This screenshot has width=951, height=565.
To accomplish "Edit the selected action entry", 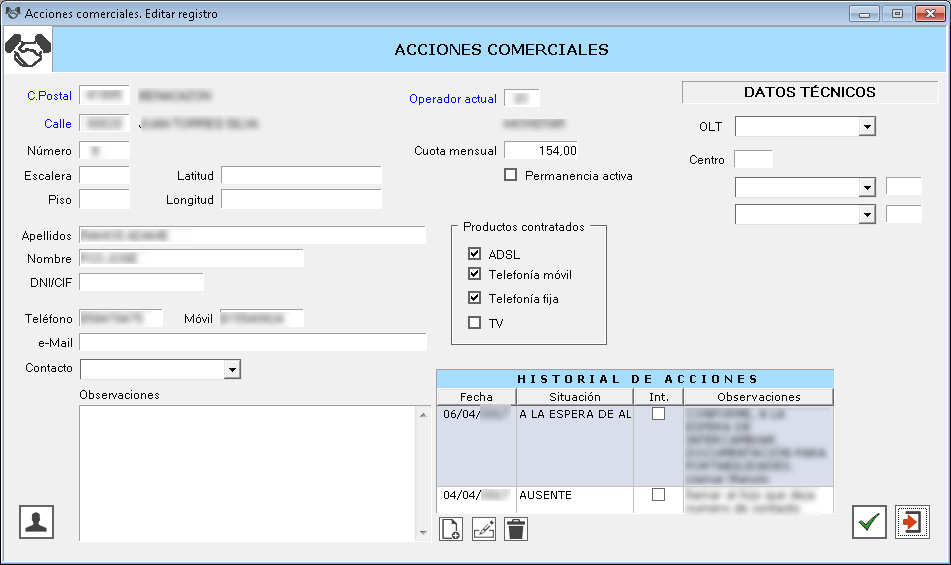I will point(483,529).
